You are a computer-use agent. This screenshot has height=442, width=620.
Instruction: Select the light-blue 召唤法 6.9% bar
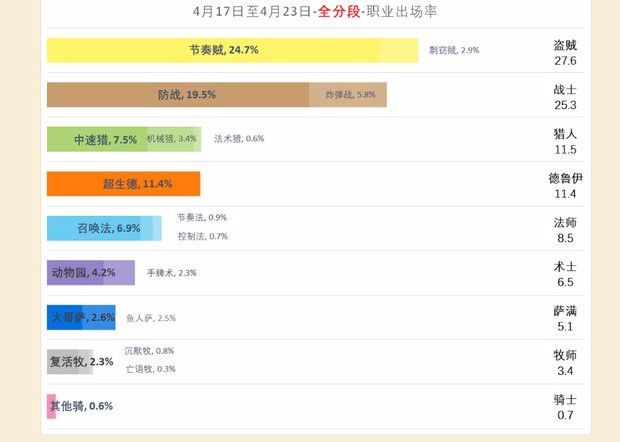point(98,228)
